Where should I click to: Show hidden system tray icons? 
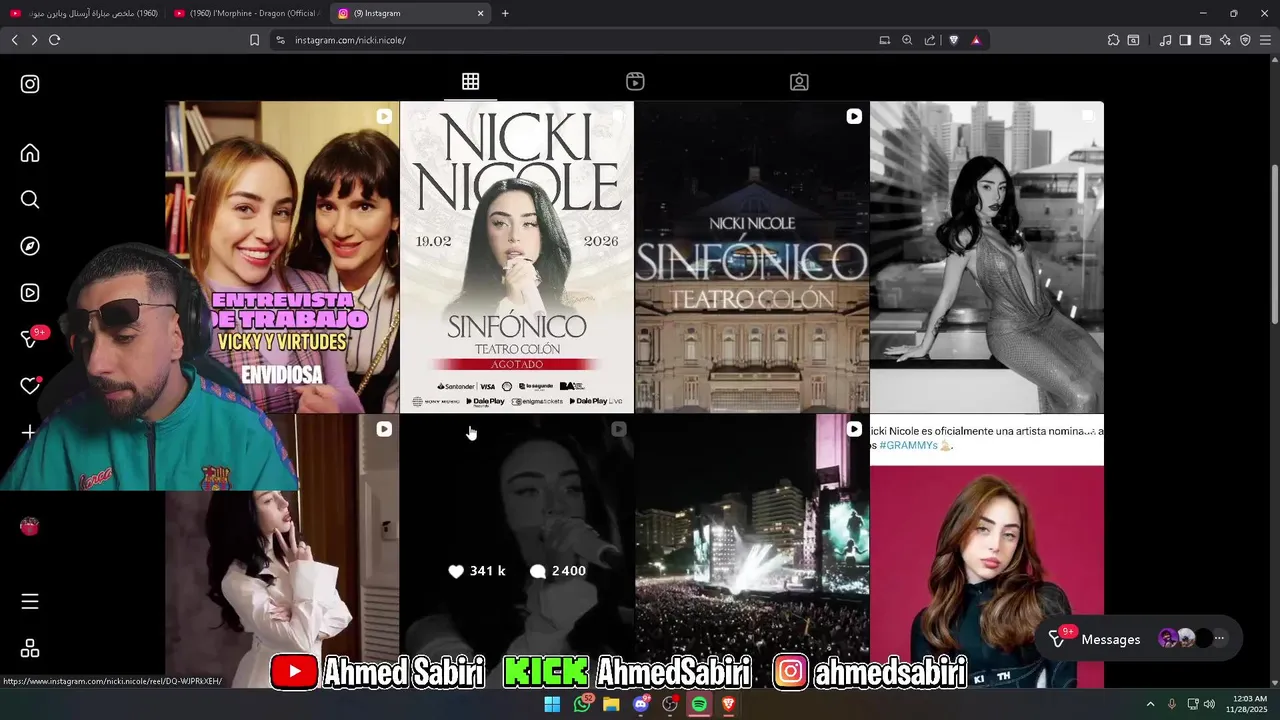point(1150,704)
